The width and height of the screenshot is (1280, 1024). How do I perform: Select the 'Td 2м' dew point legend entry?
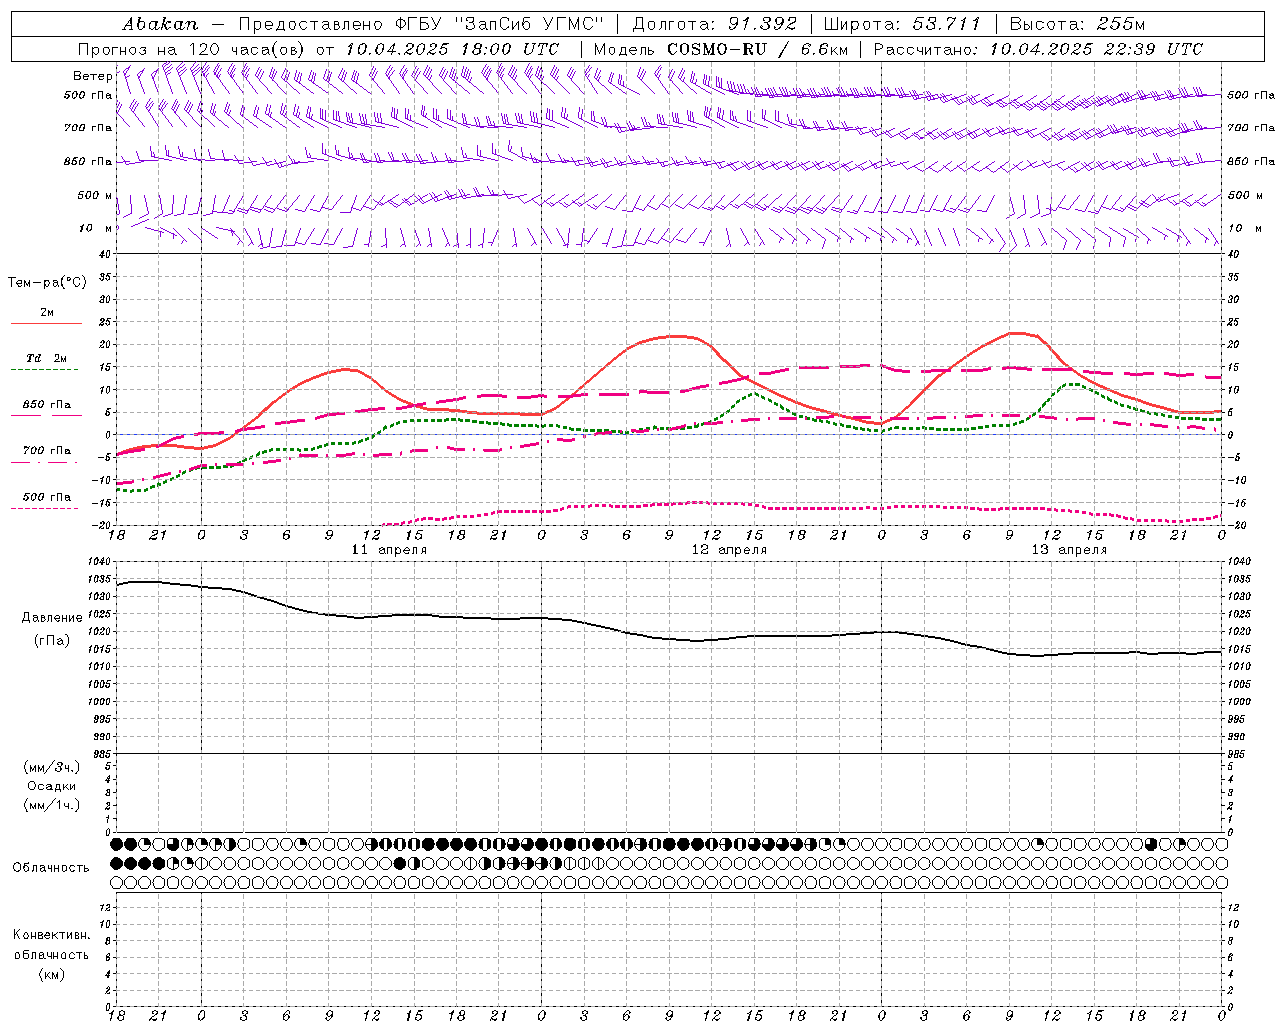click(x=46, y=358)
